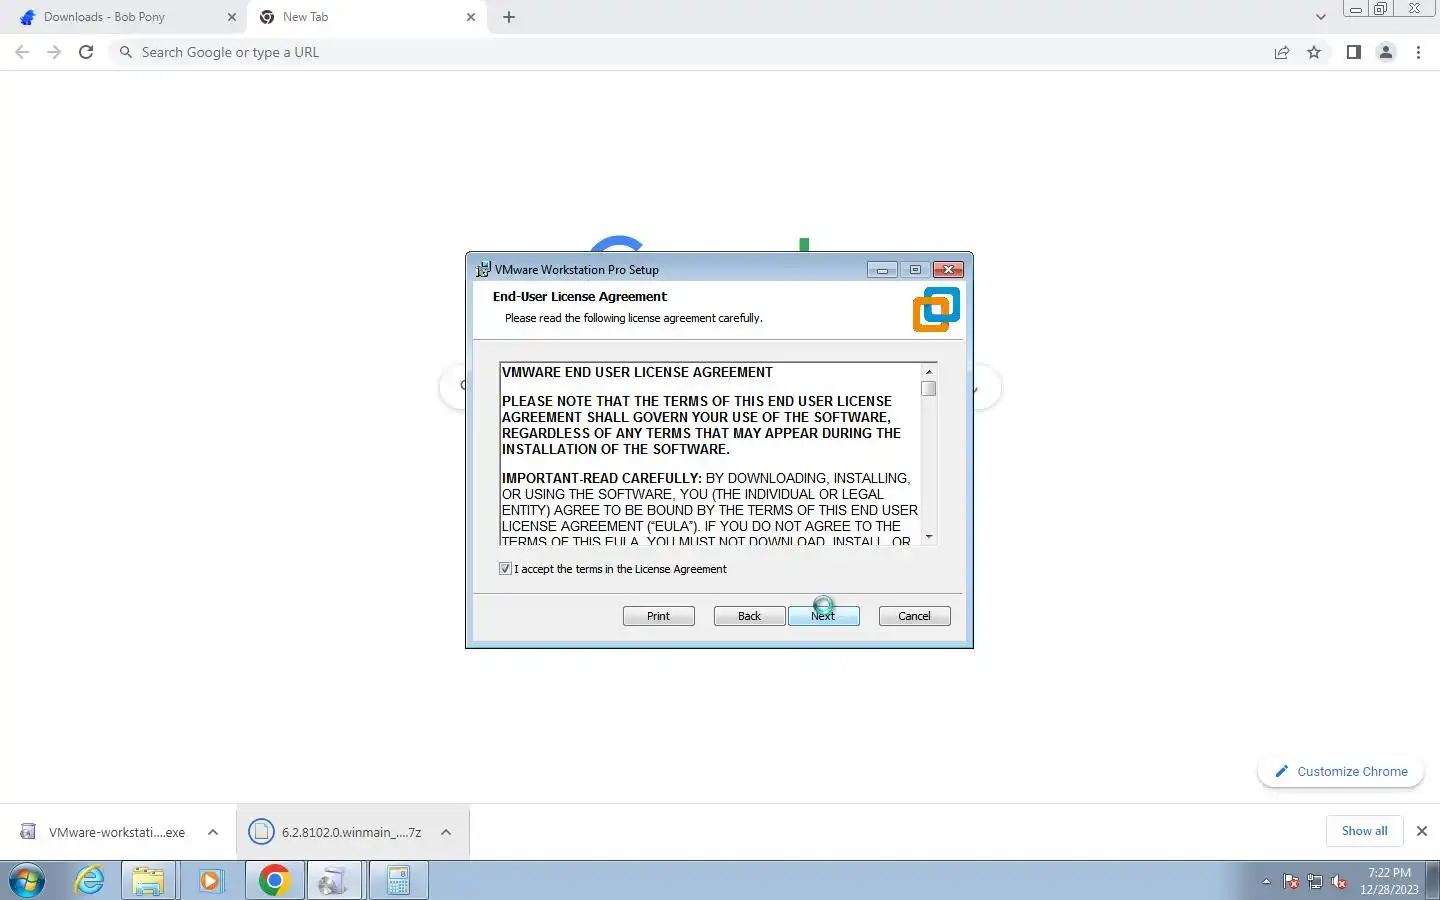The width and height of the screenshot is (1440, 900).
Task: Click the VMware logo icon in setup header
Action: (936, 309)
